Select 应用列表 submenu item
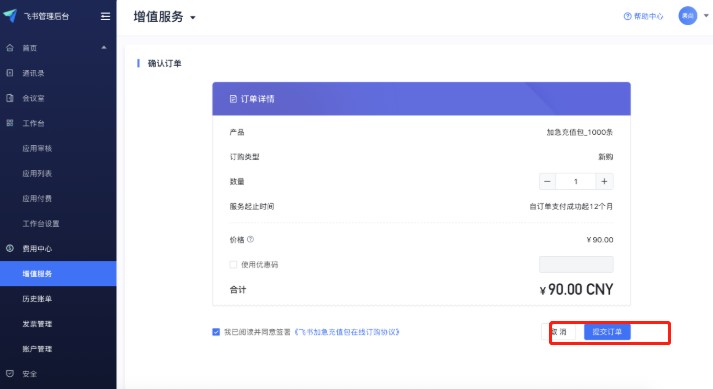713x389 pixels. (37, 173)
